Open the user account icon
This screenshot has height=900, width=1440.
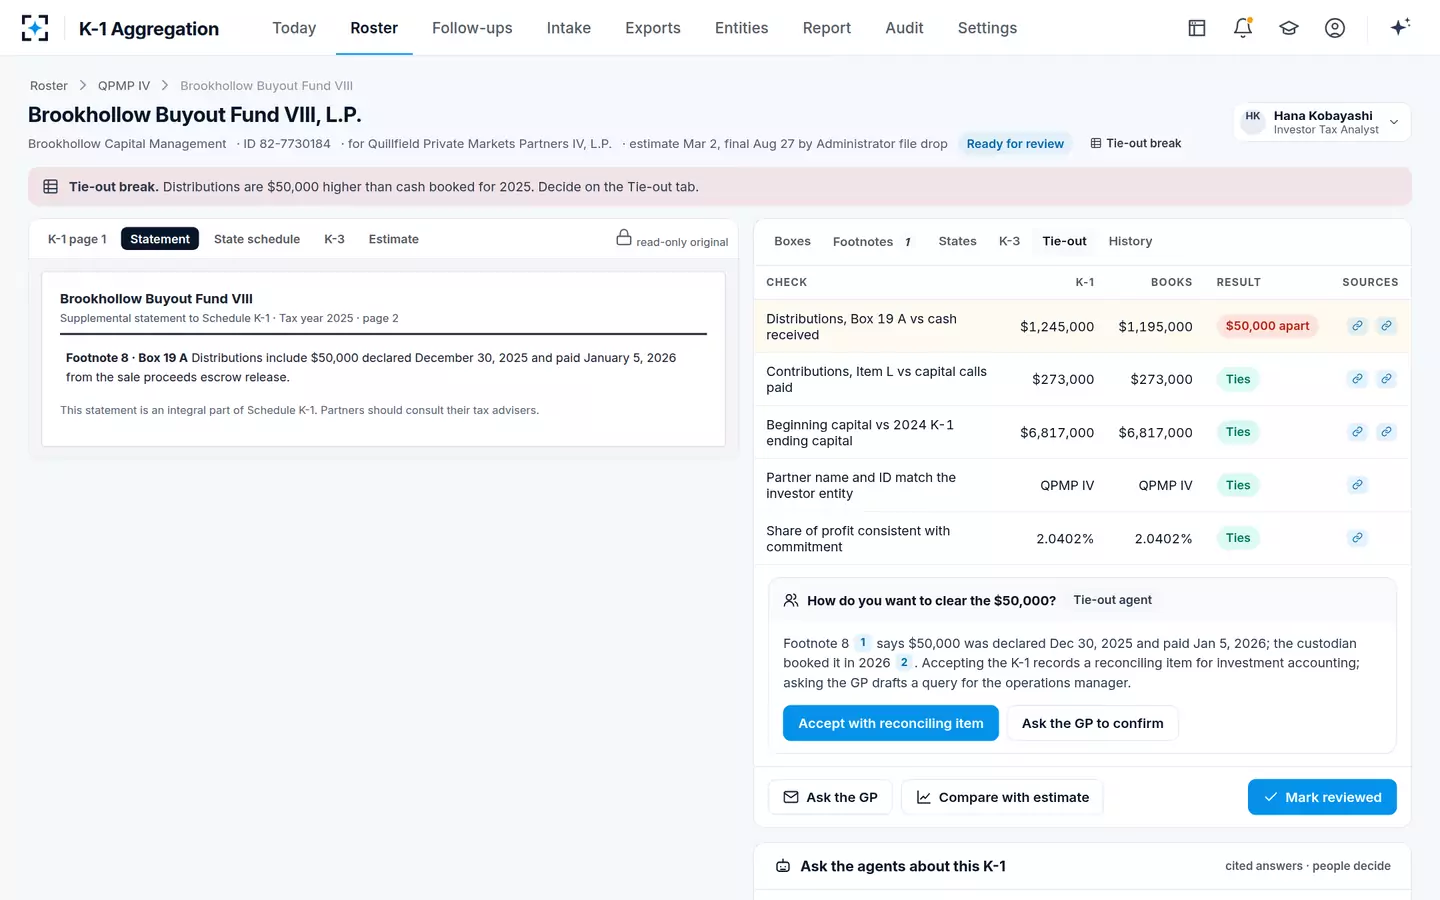1335,28
